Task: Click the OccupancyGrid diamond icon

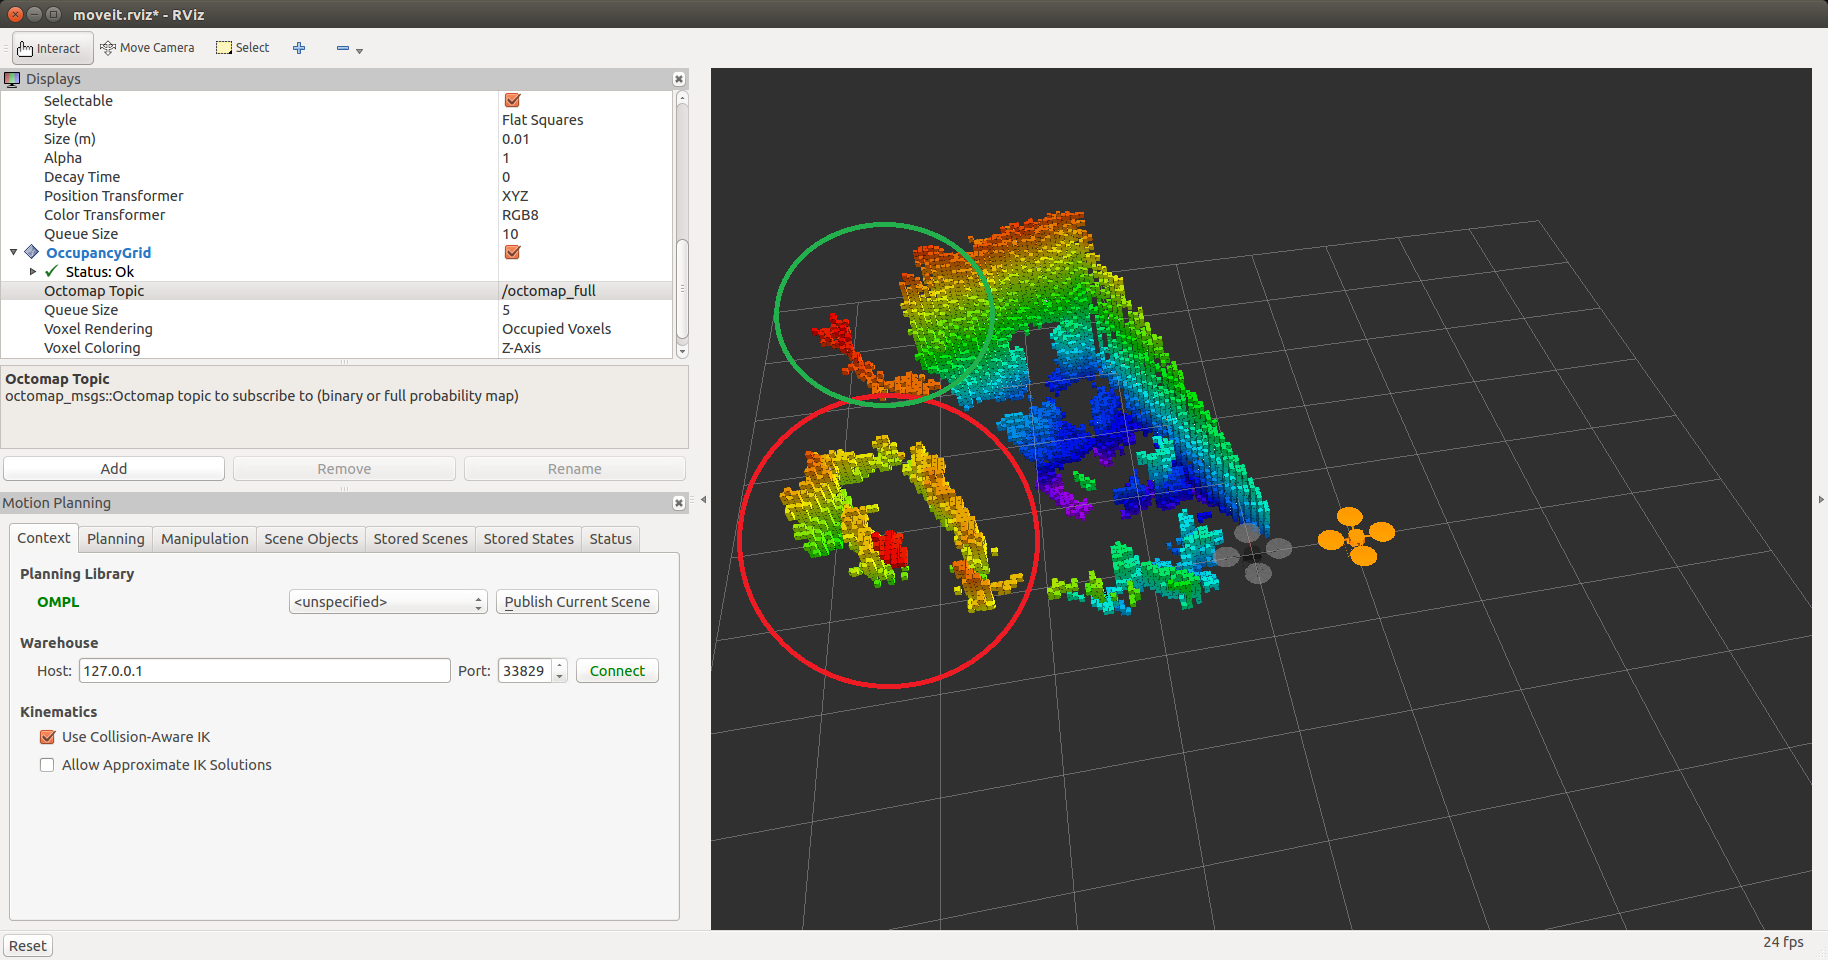Action: (32, 253)
